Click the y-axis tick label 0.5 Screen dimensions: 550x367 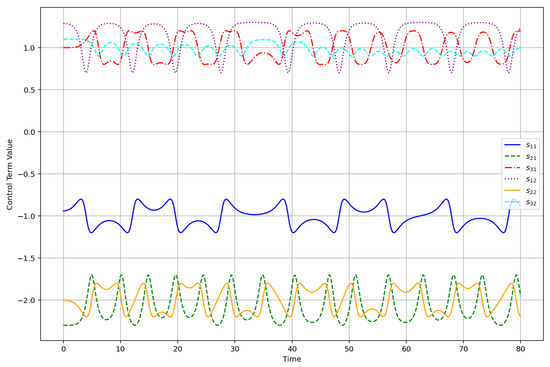pyautogui.click(x=29, y=90)
